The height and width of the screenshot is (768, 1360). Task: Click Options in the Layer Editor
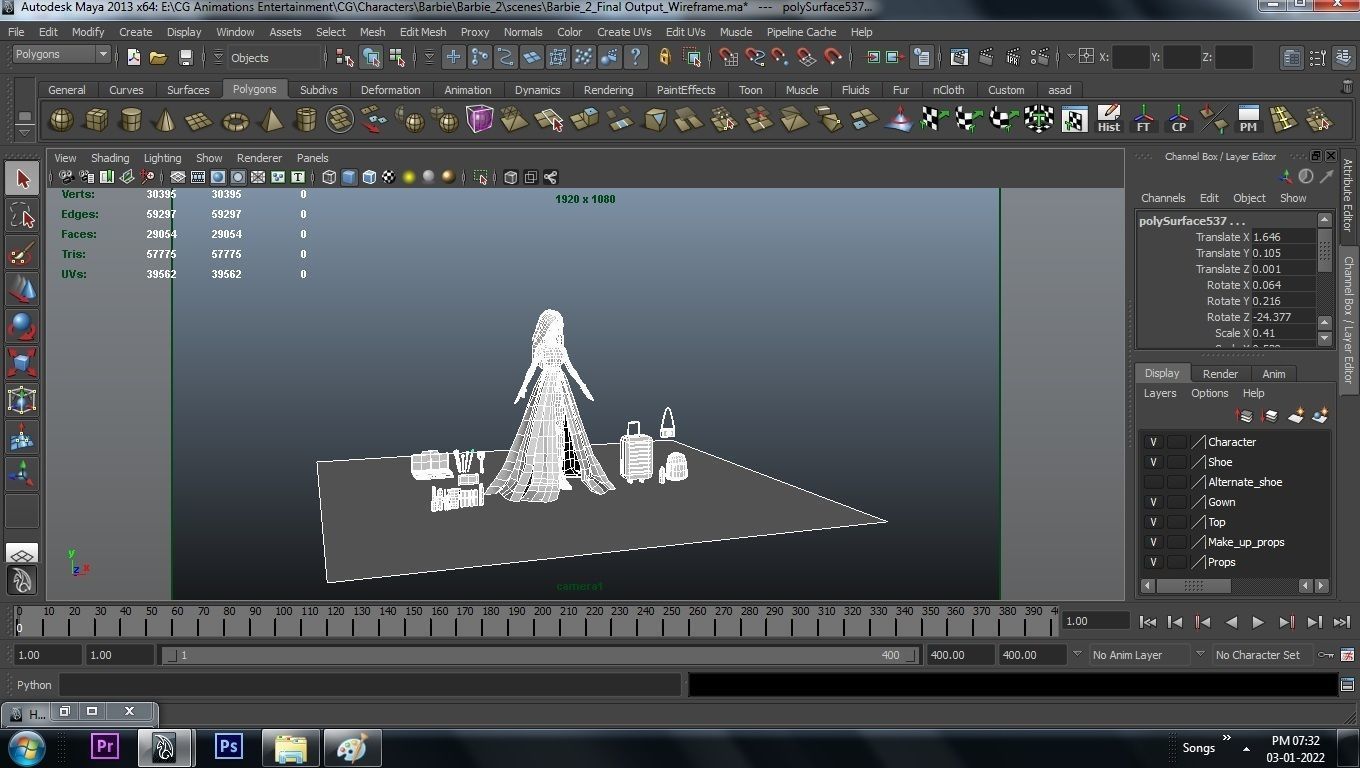[1209, 393]
